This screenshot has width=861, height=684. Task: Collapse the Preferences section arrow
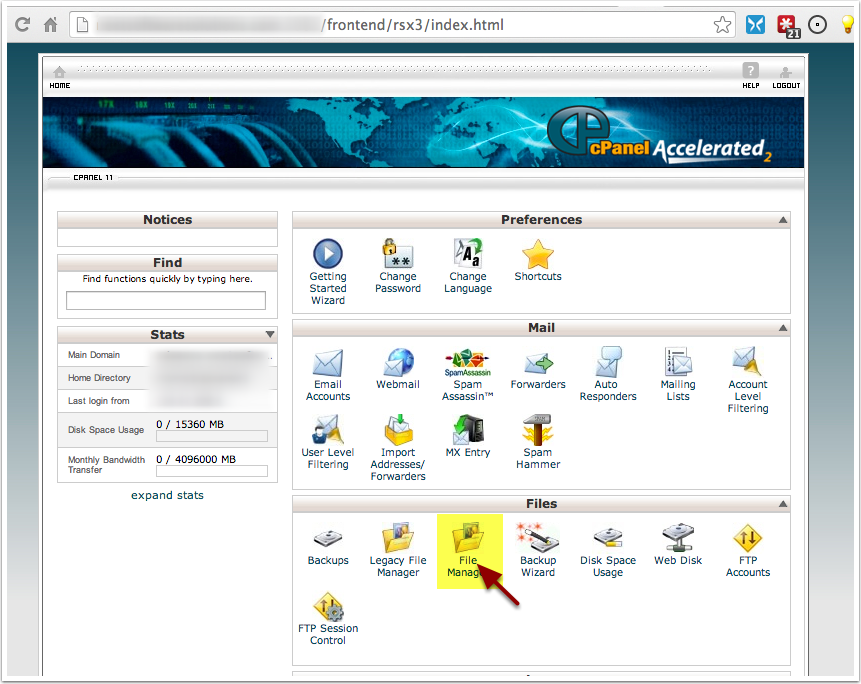[x=783, y=220]
